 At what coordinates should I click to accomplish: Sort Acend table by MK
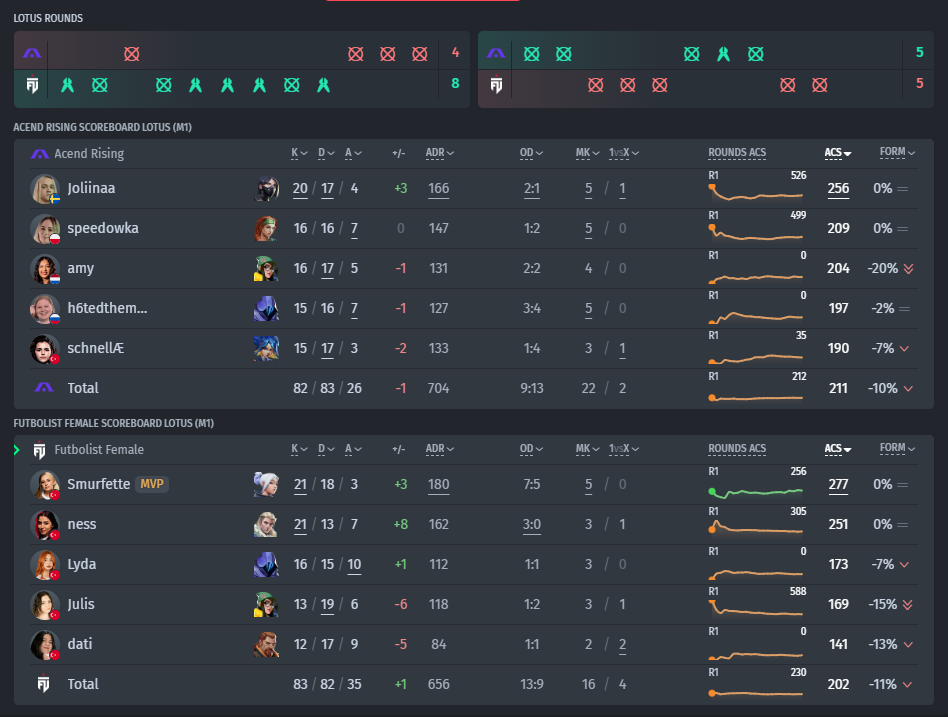[x=587, y=153]
